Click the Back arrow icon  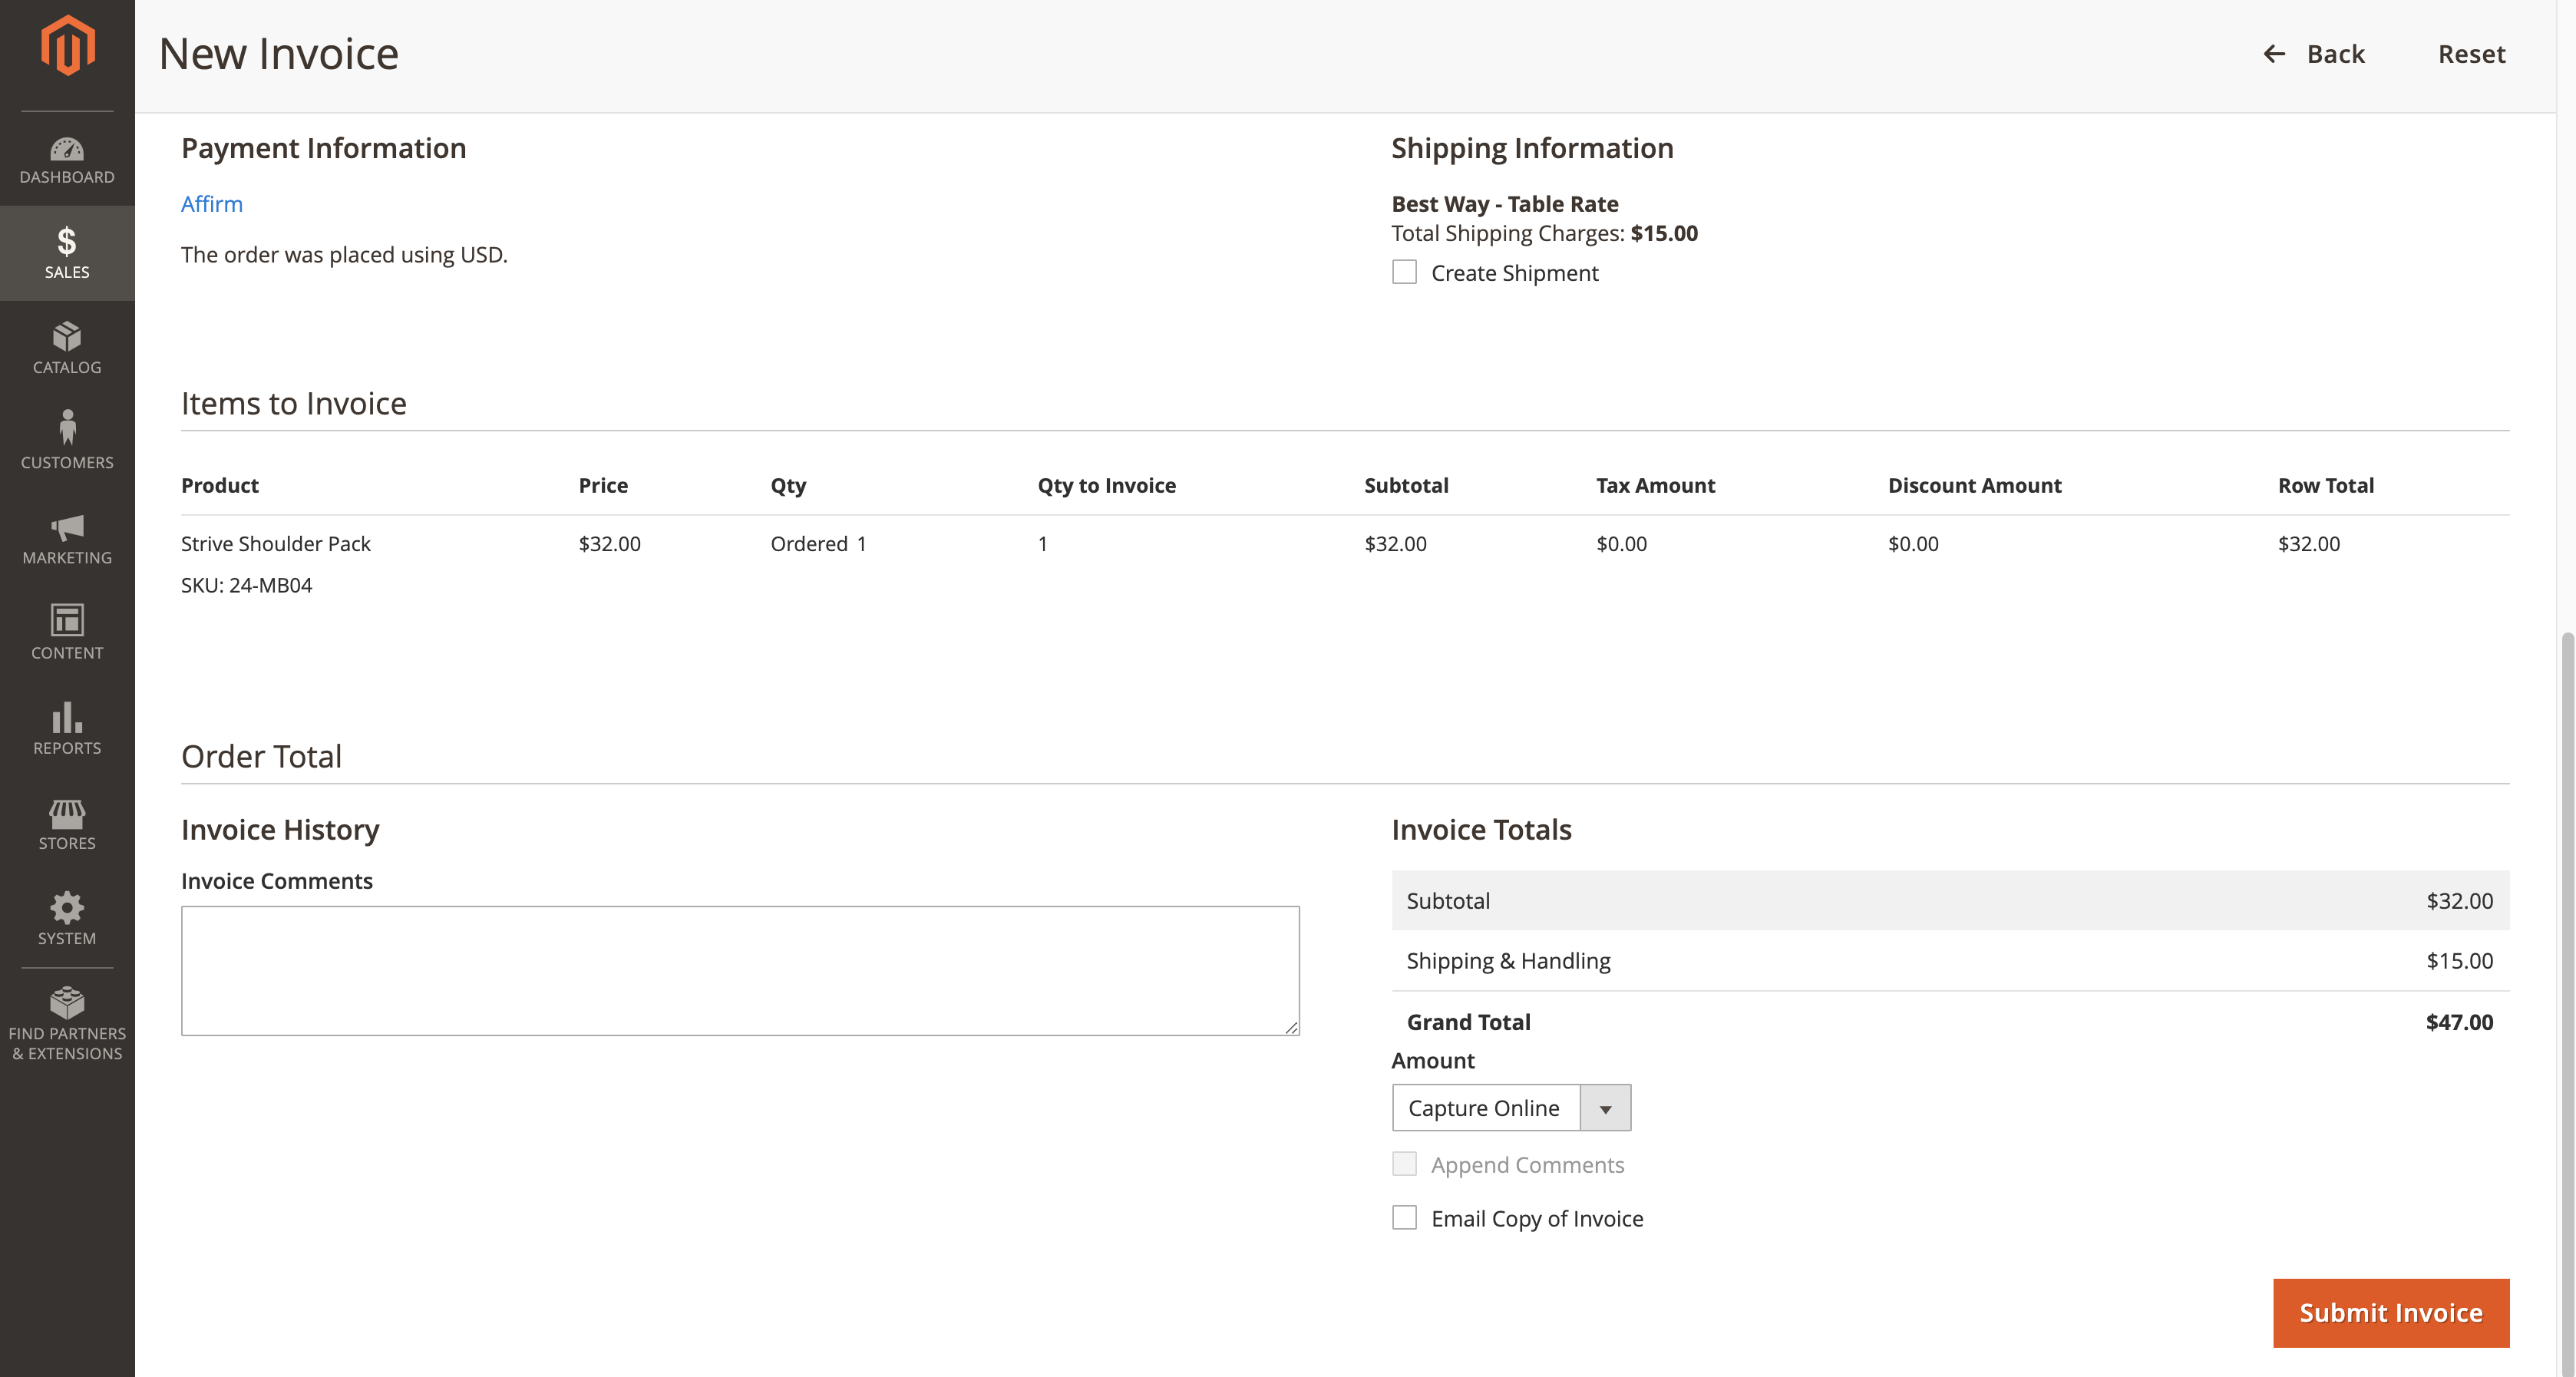[x=2274, y=54]
